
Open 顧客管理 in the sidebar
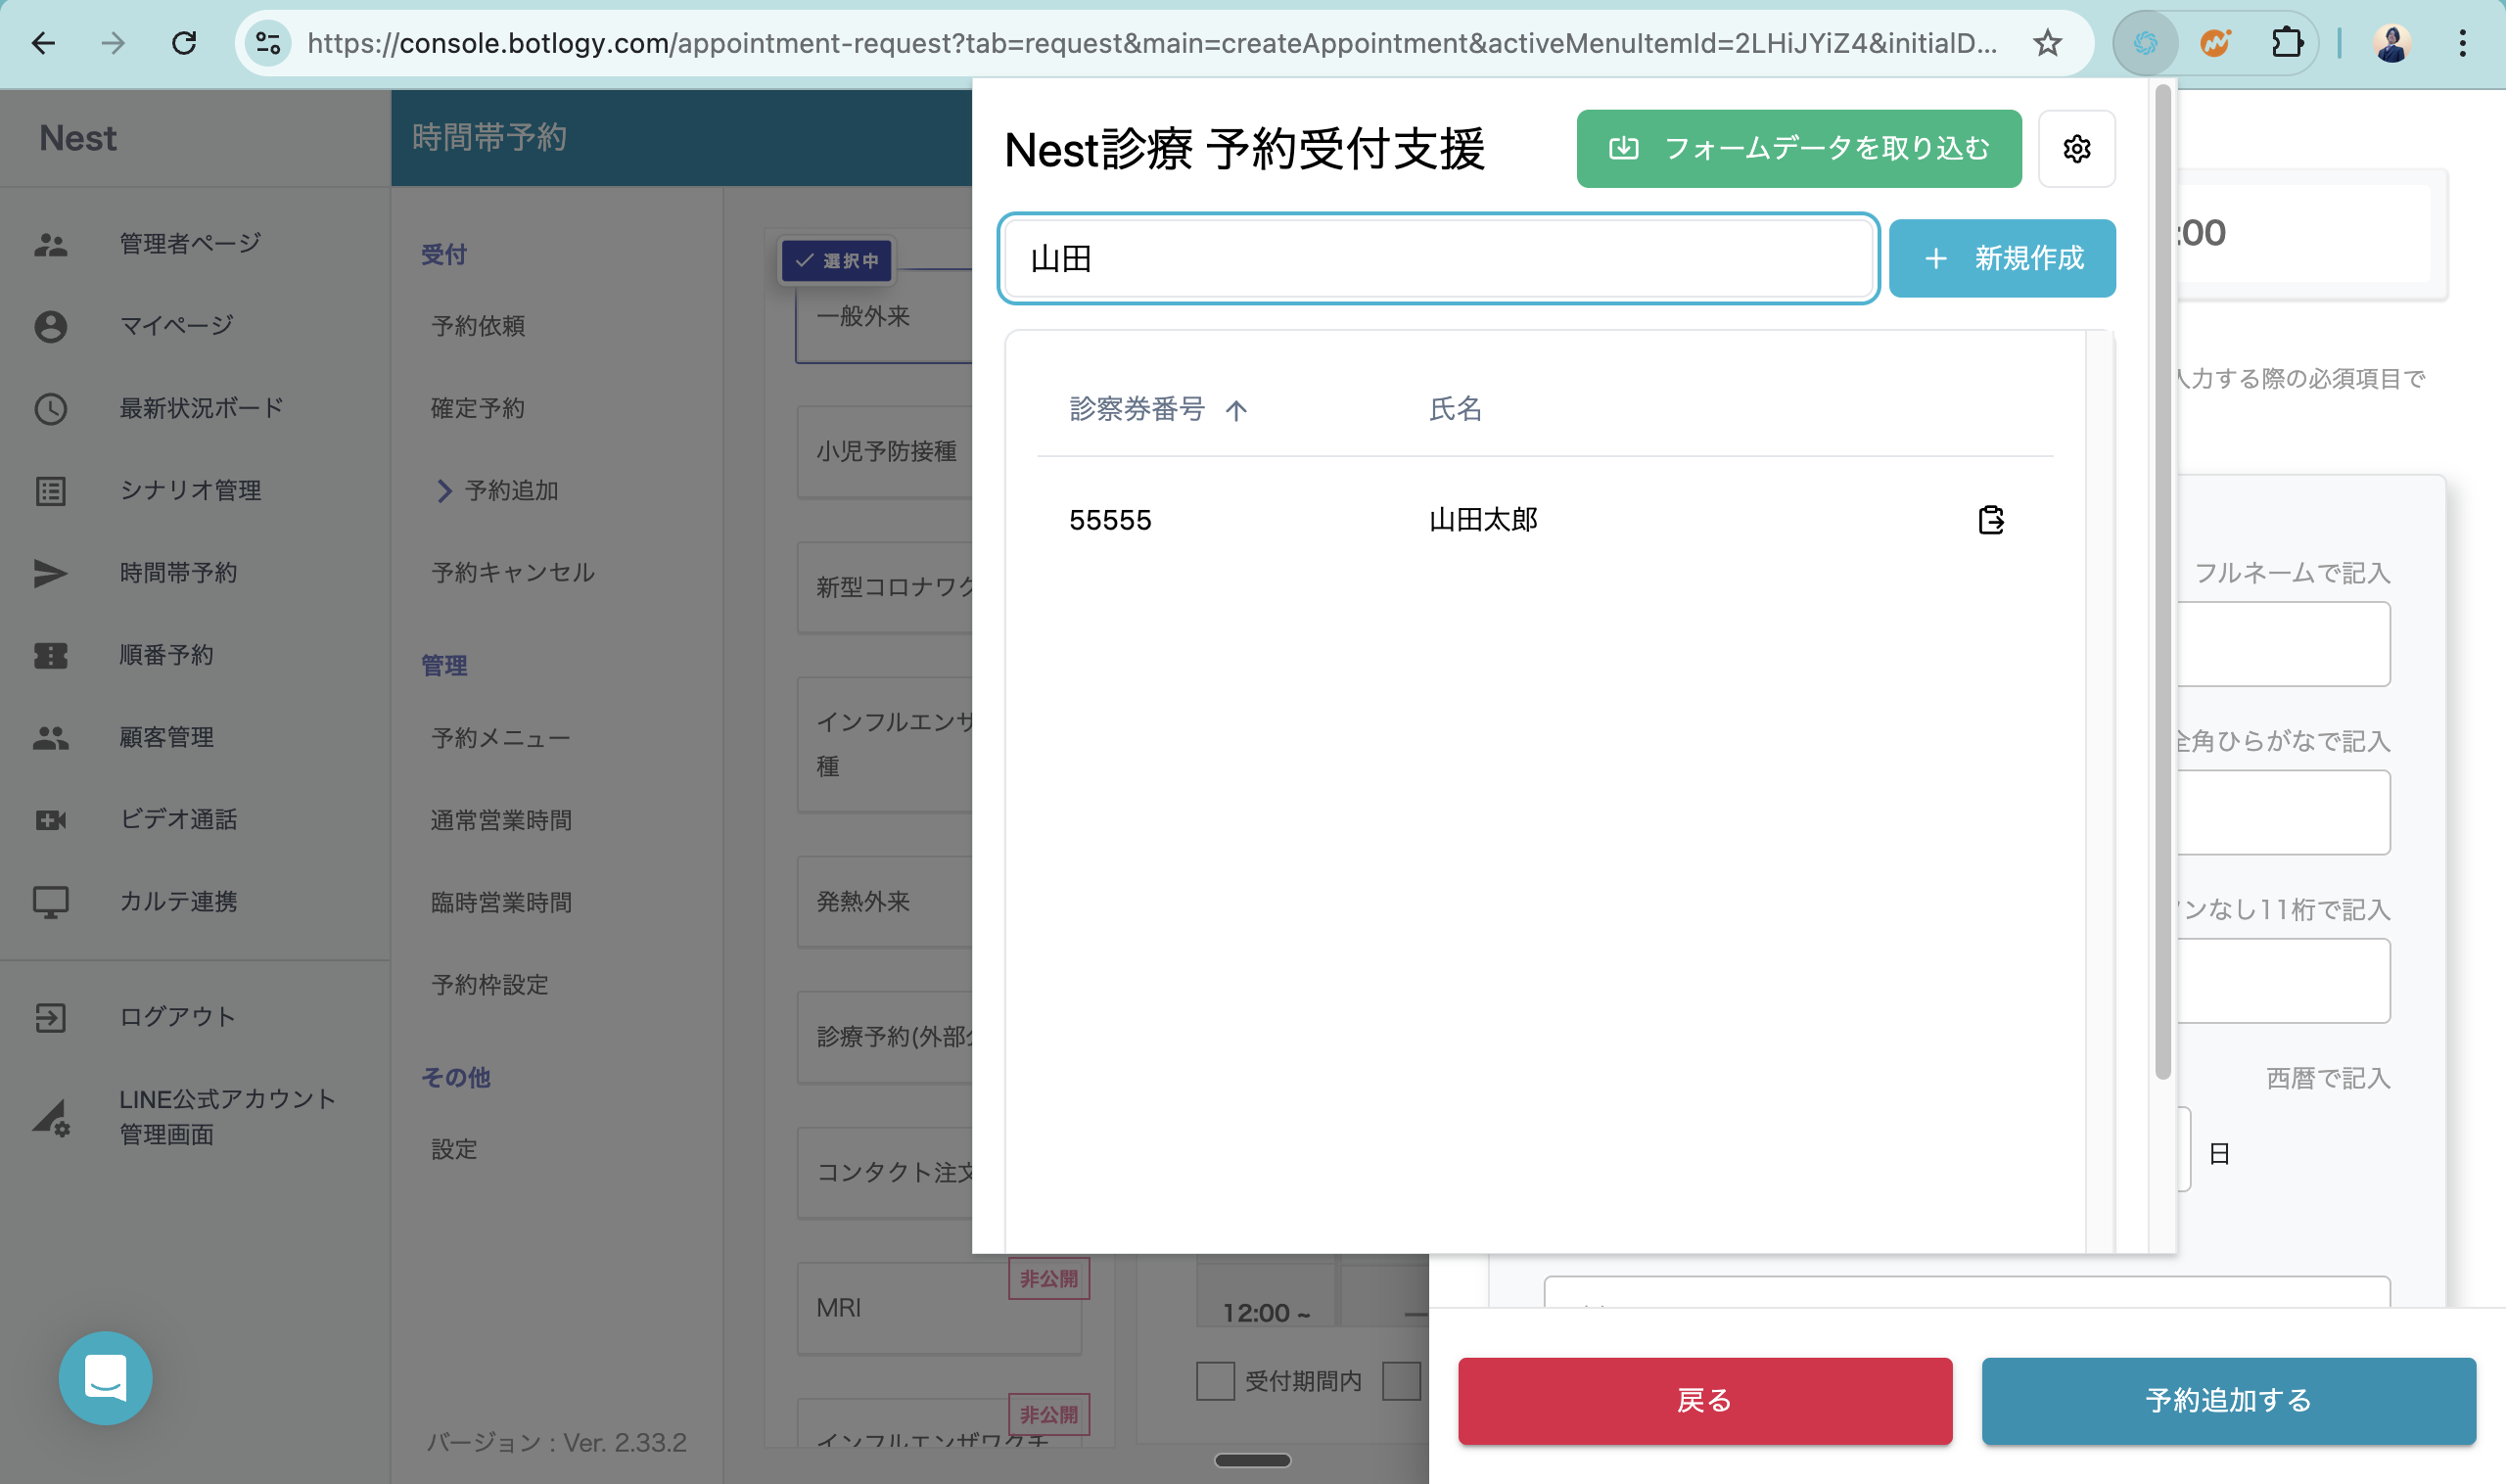coord(166,737)
